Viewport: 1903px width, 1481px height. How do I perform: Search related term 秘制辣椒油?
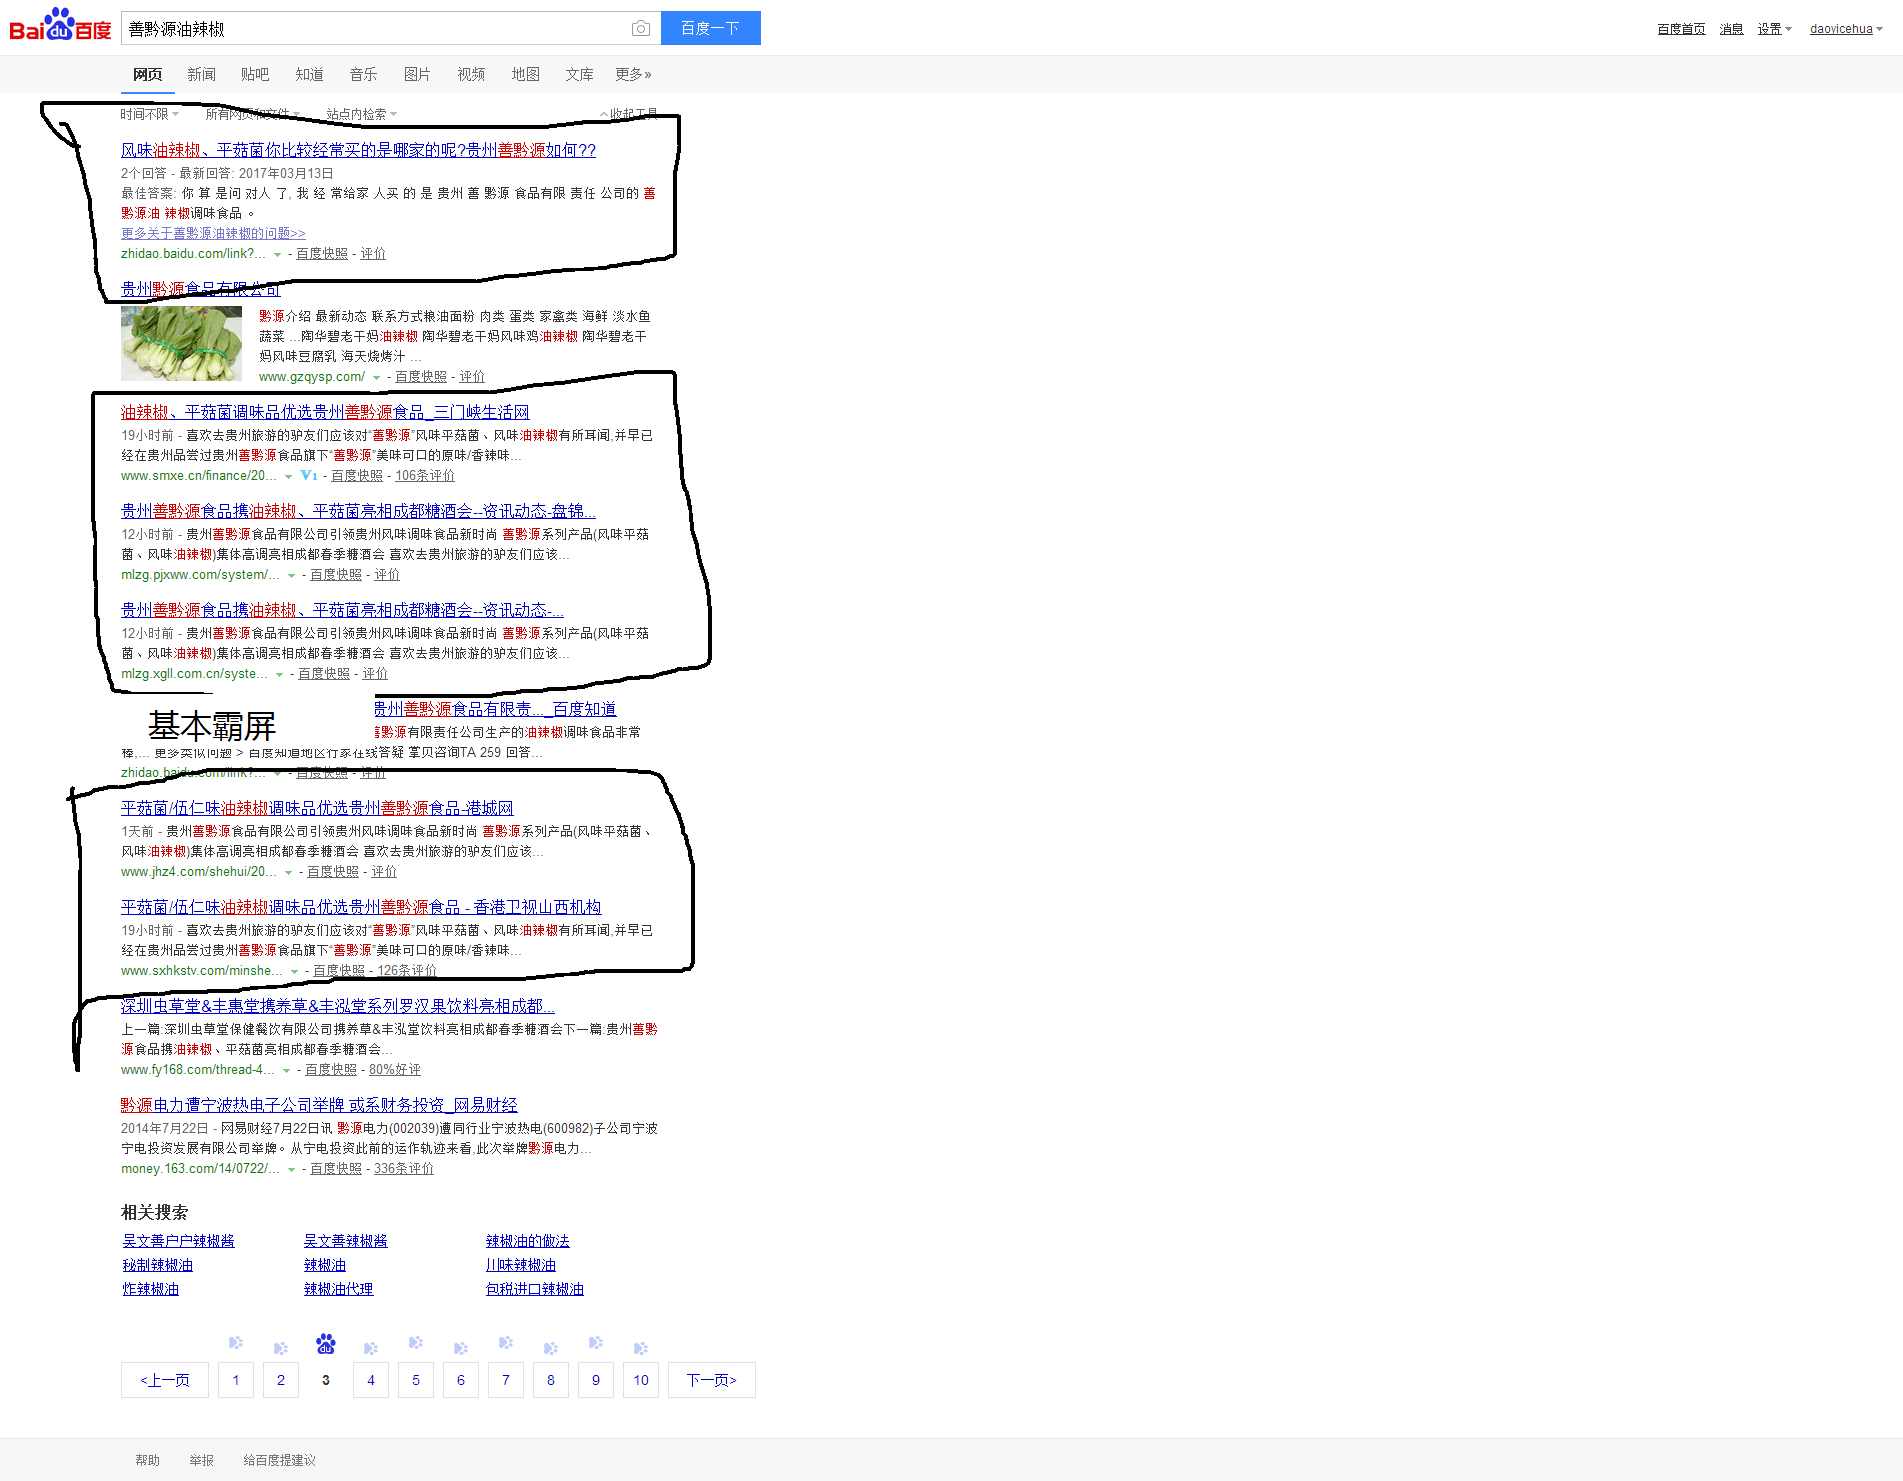pos(157,1265)
